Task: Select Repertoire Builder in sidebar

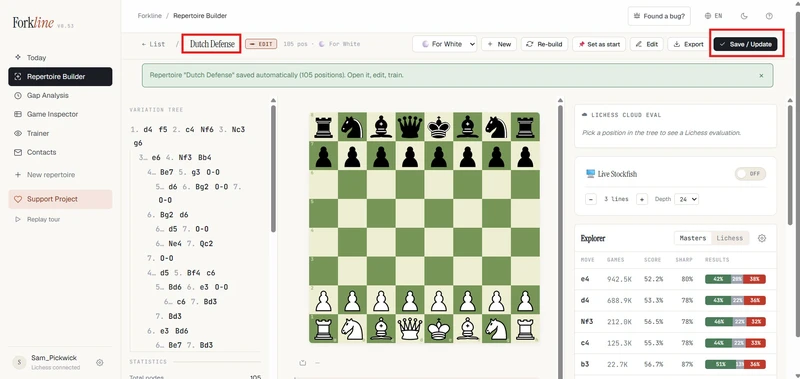Action: click(x=60, y=77)
